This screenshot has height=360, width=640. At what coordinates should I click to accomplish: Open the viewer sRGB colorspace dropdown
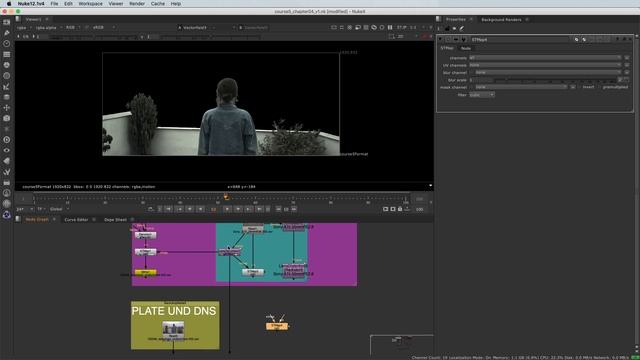(x=104, y=27)
